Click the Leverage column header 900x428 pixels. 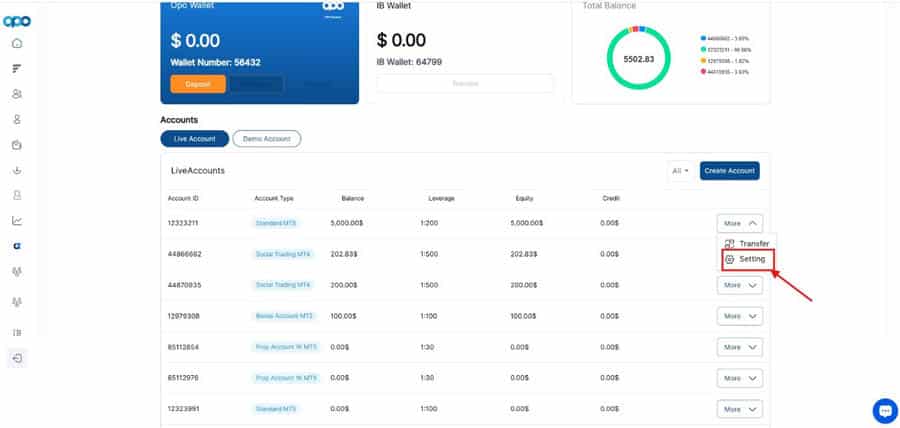(x=441, y=199)
